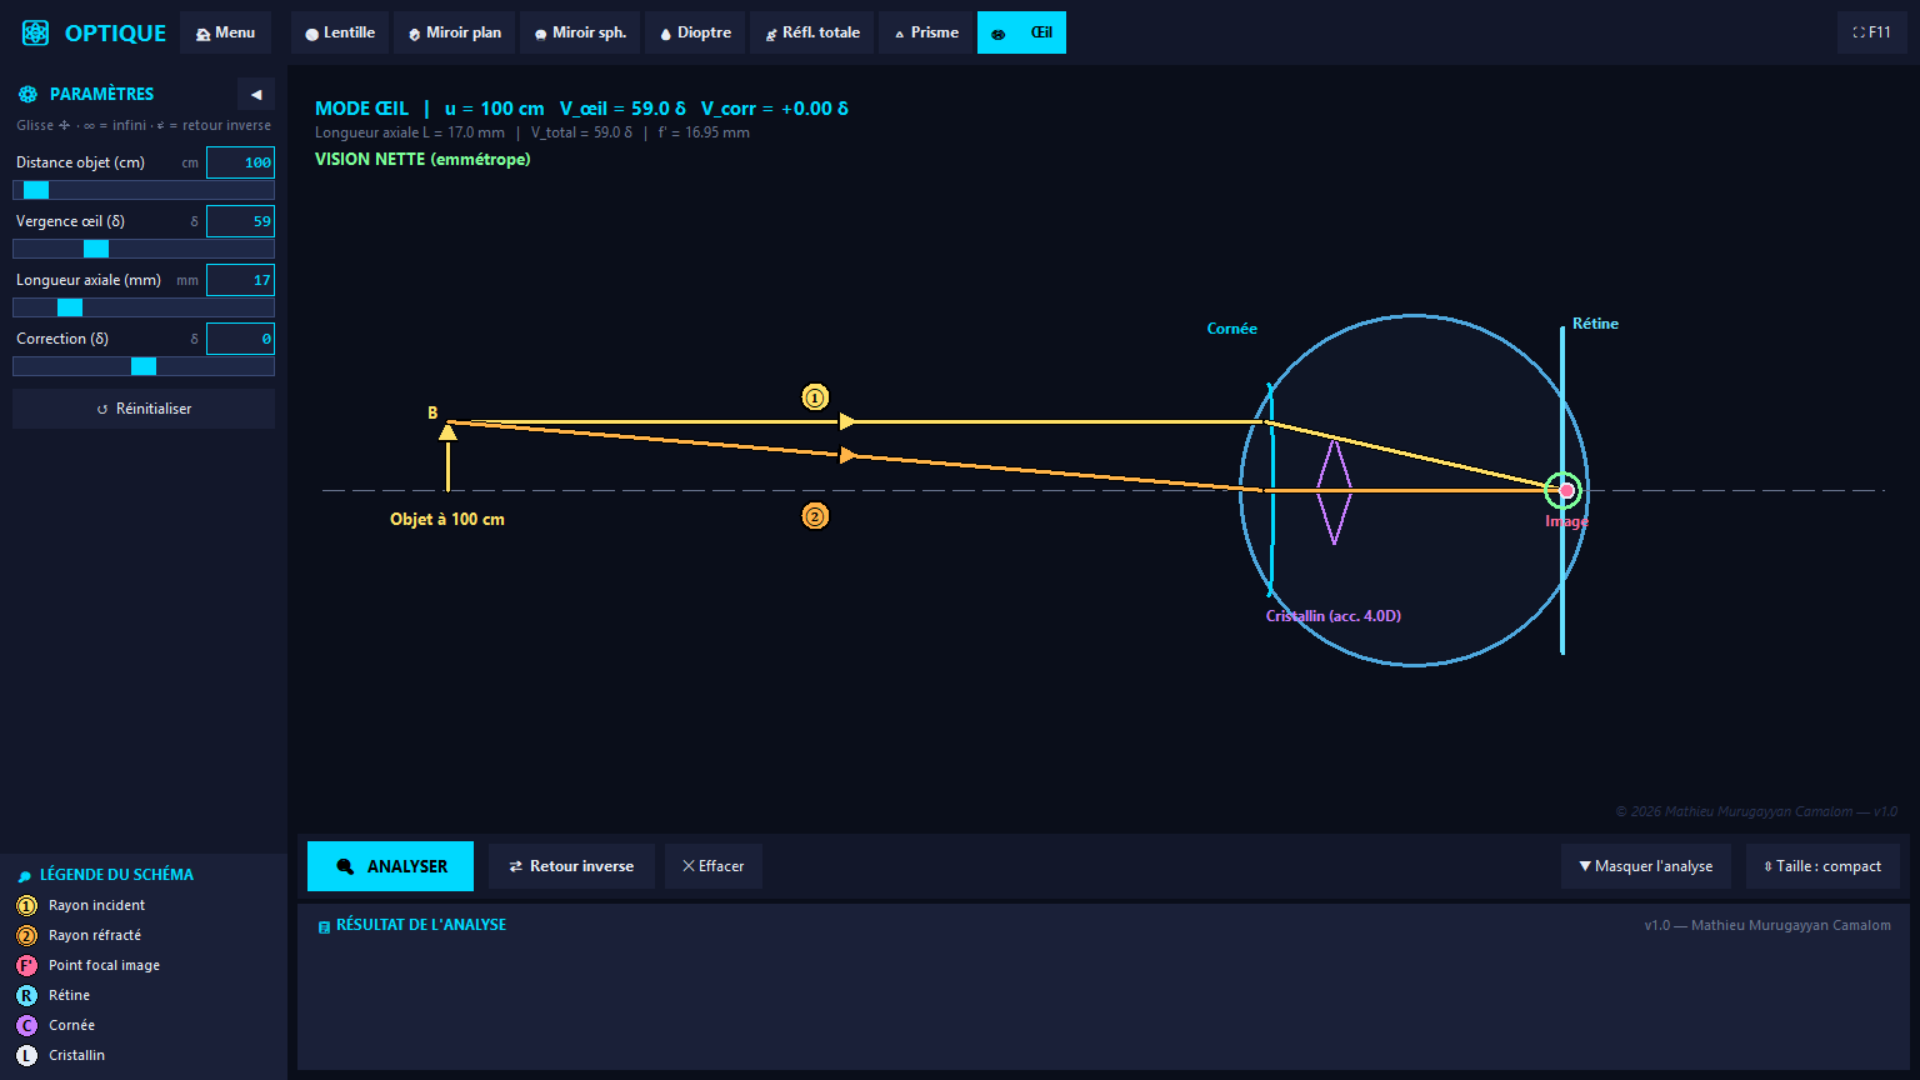
Task: Click the Correction value field
Action: (240, 339)
